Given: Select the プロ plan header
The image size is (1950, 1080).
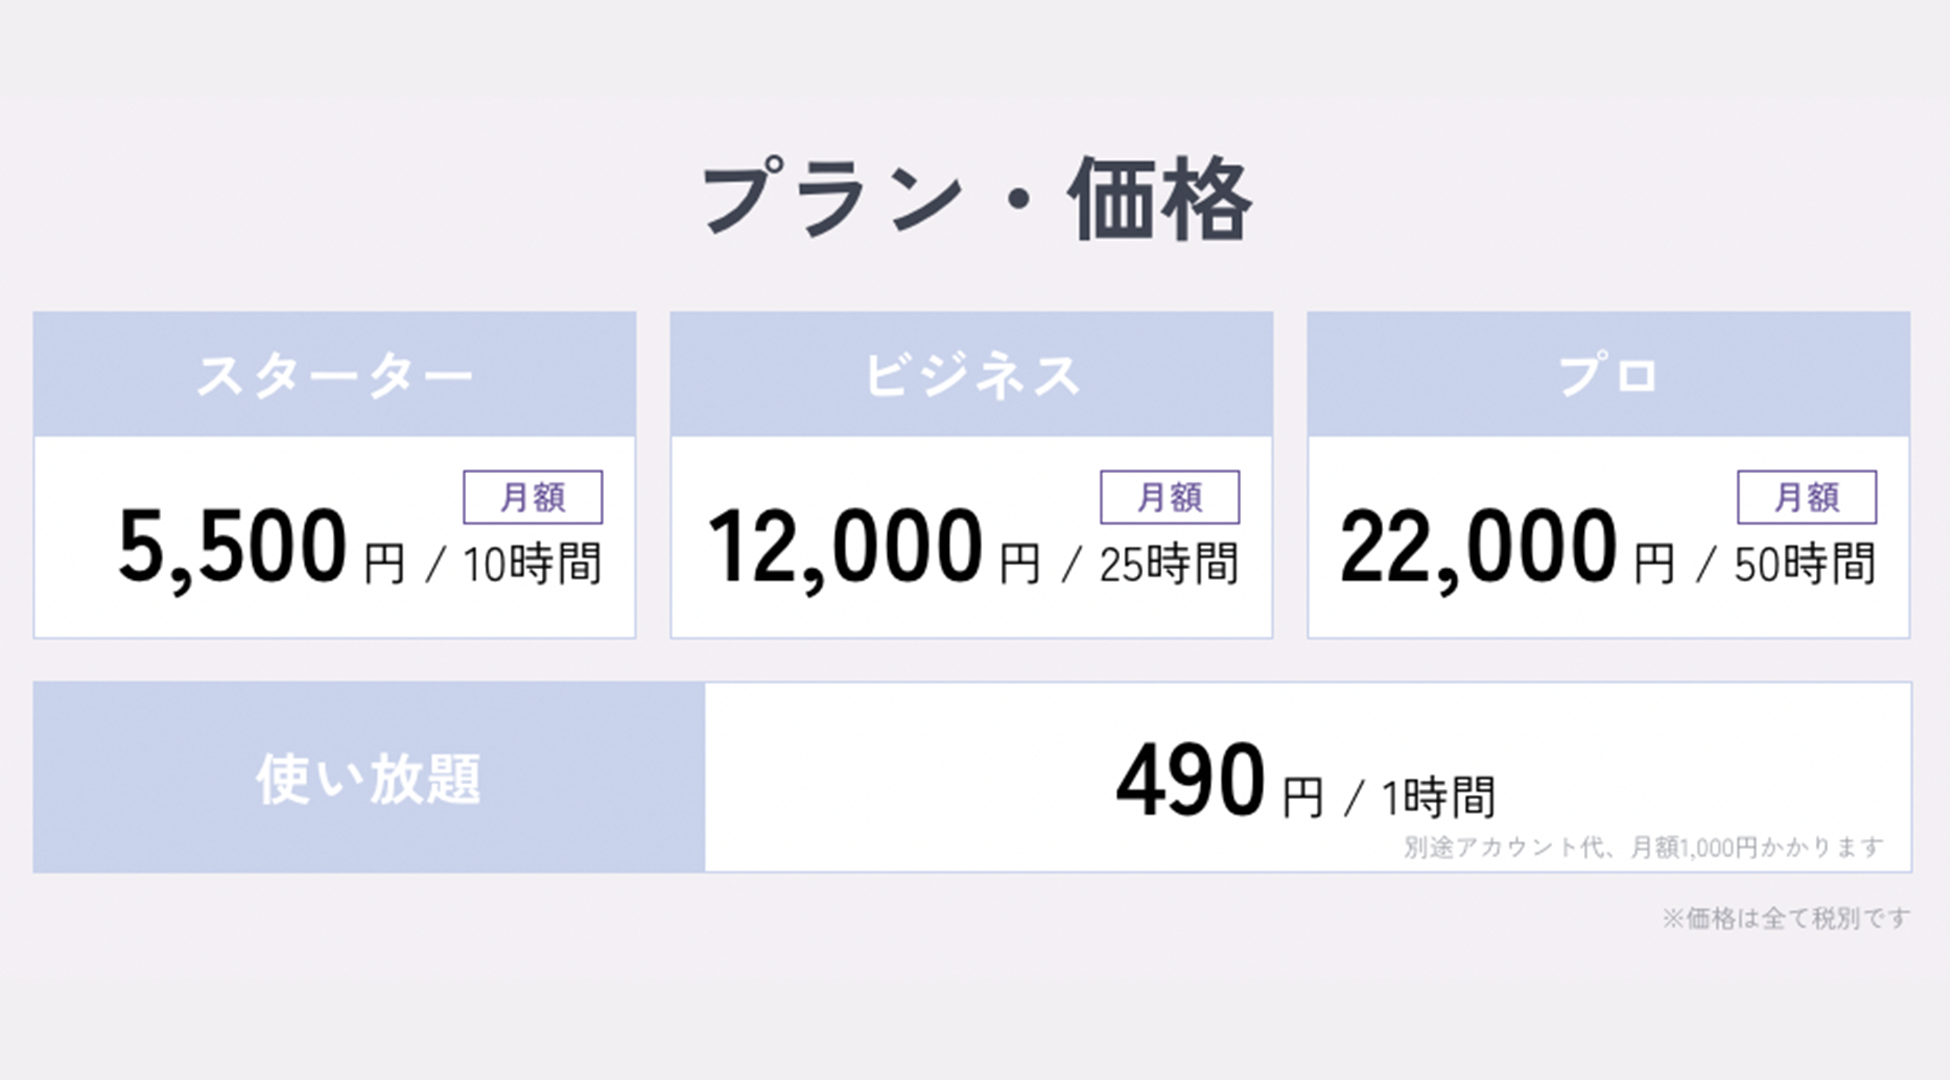Looking at the screenshot, I should pyautogui.click(x=1608, y=376).
